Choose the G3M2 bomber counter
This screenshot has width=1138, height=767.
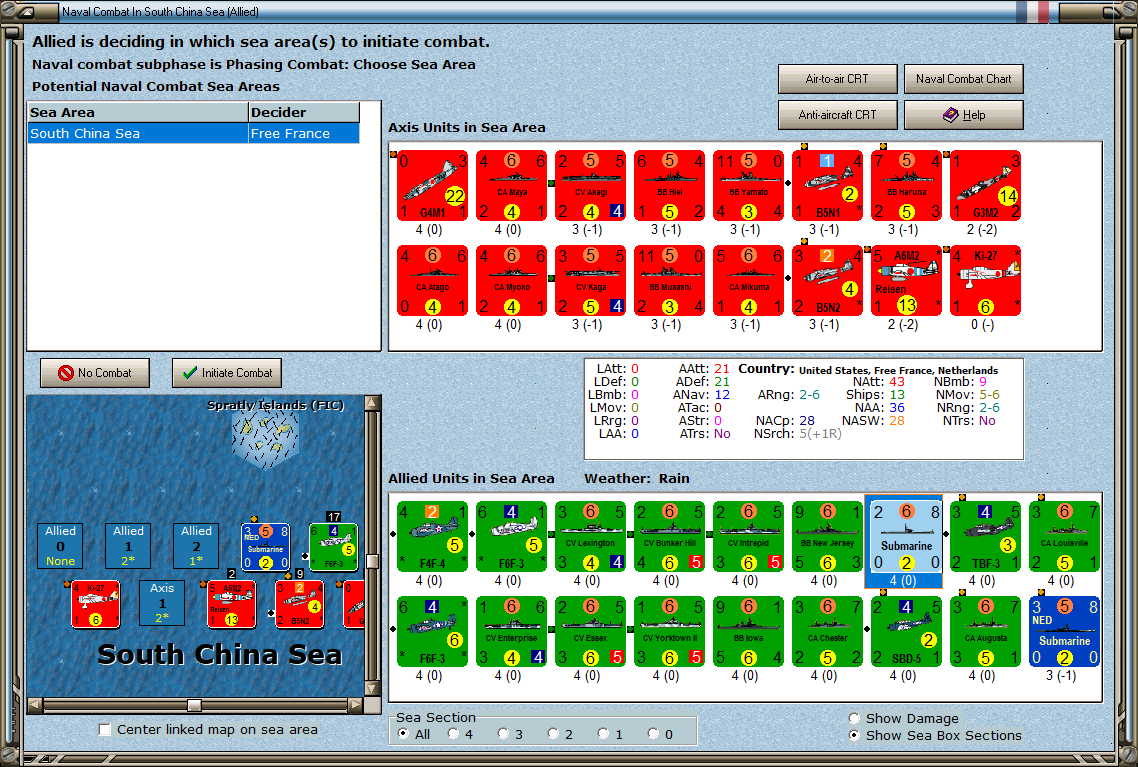tap(986, 185)
